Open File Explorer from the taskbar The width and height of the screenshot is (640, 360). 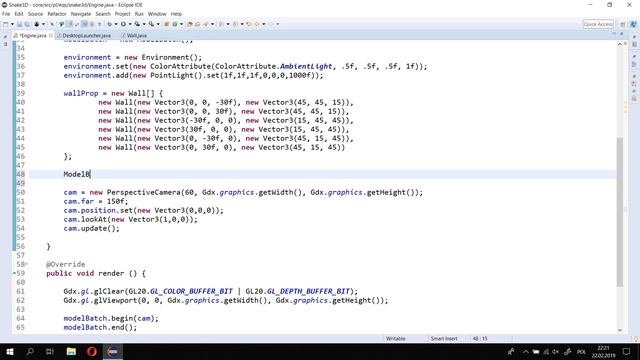coord(71,351)
